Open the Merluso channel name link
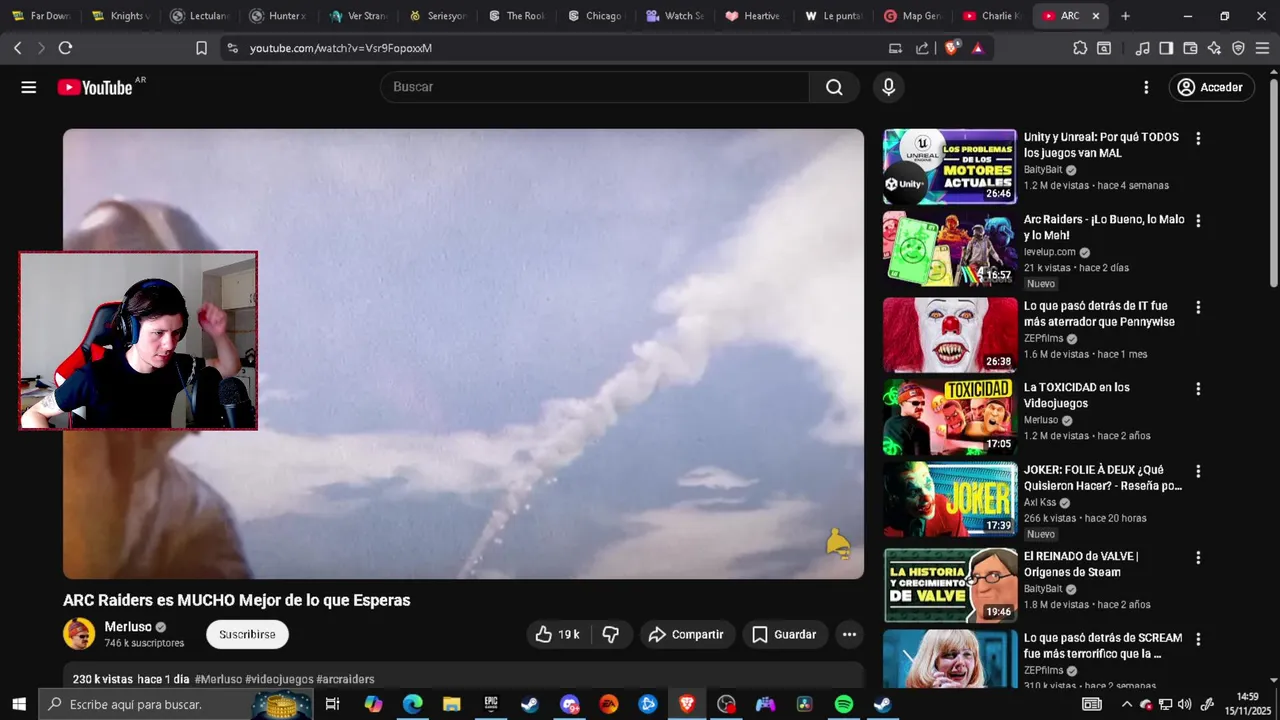 coord(128,627)
